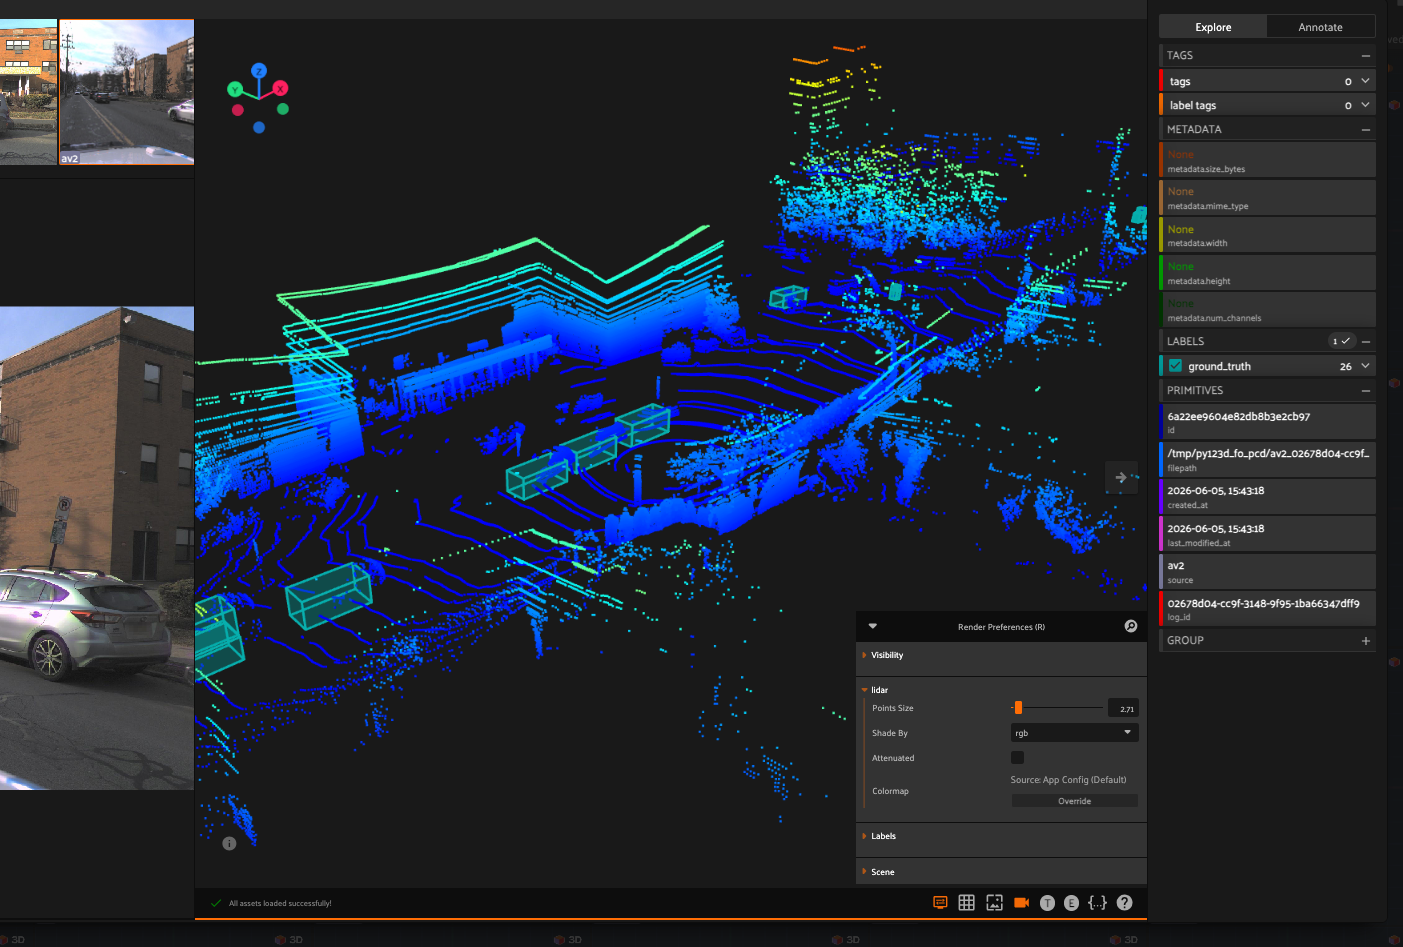This screenshot has width=1403, height=947.
Task: Click the red X axis gizmo handle
Action: click(x=280, y=88)
